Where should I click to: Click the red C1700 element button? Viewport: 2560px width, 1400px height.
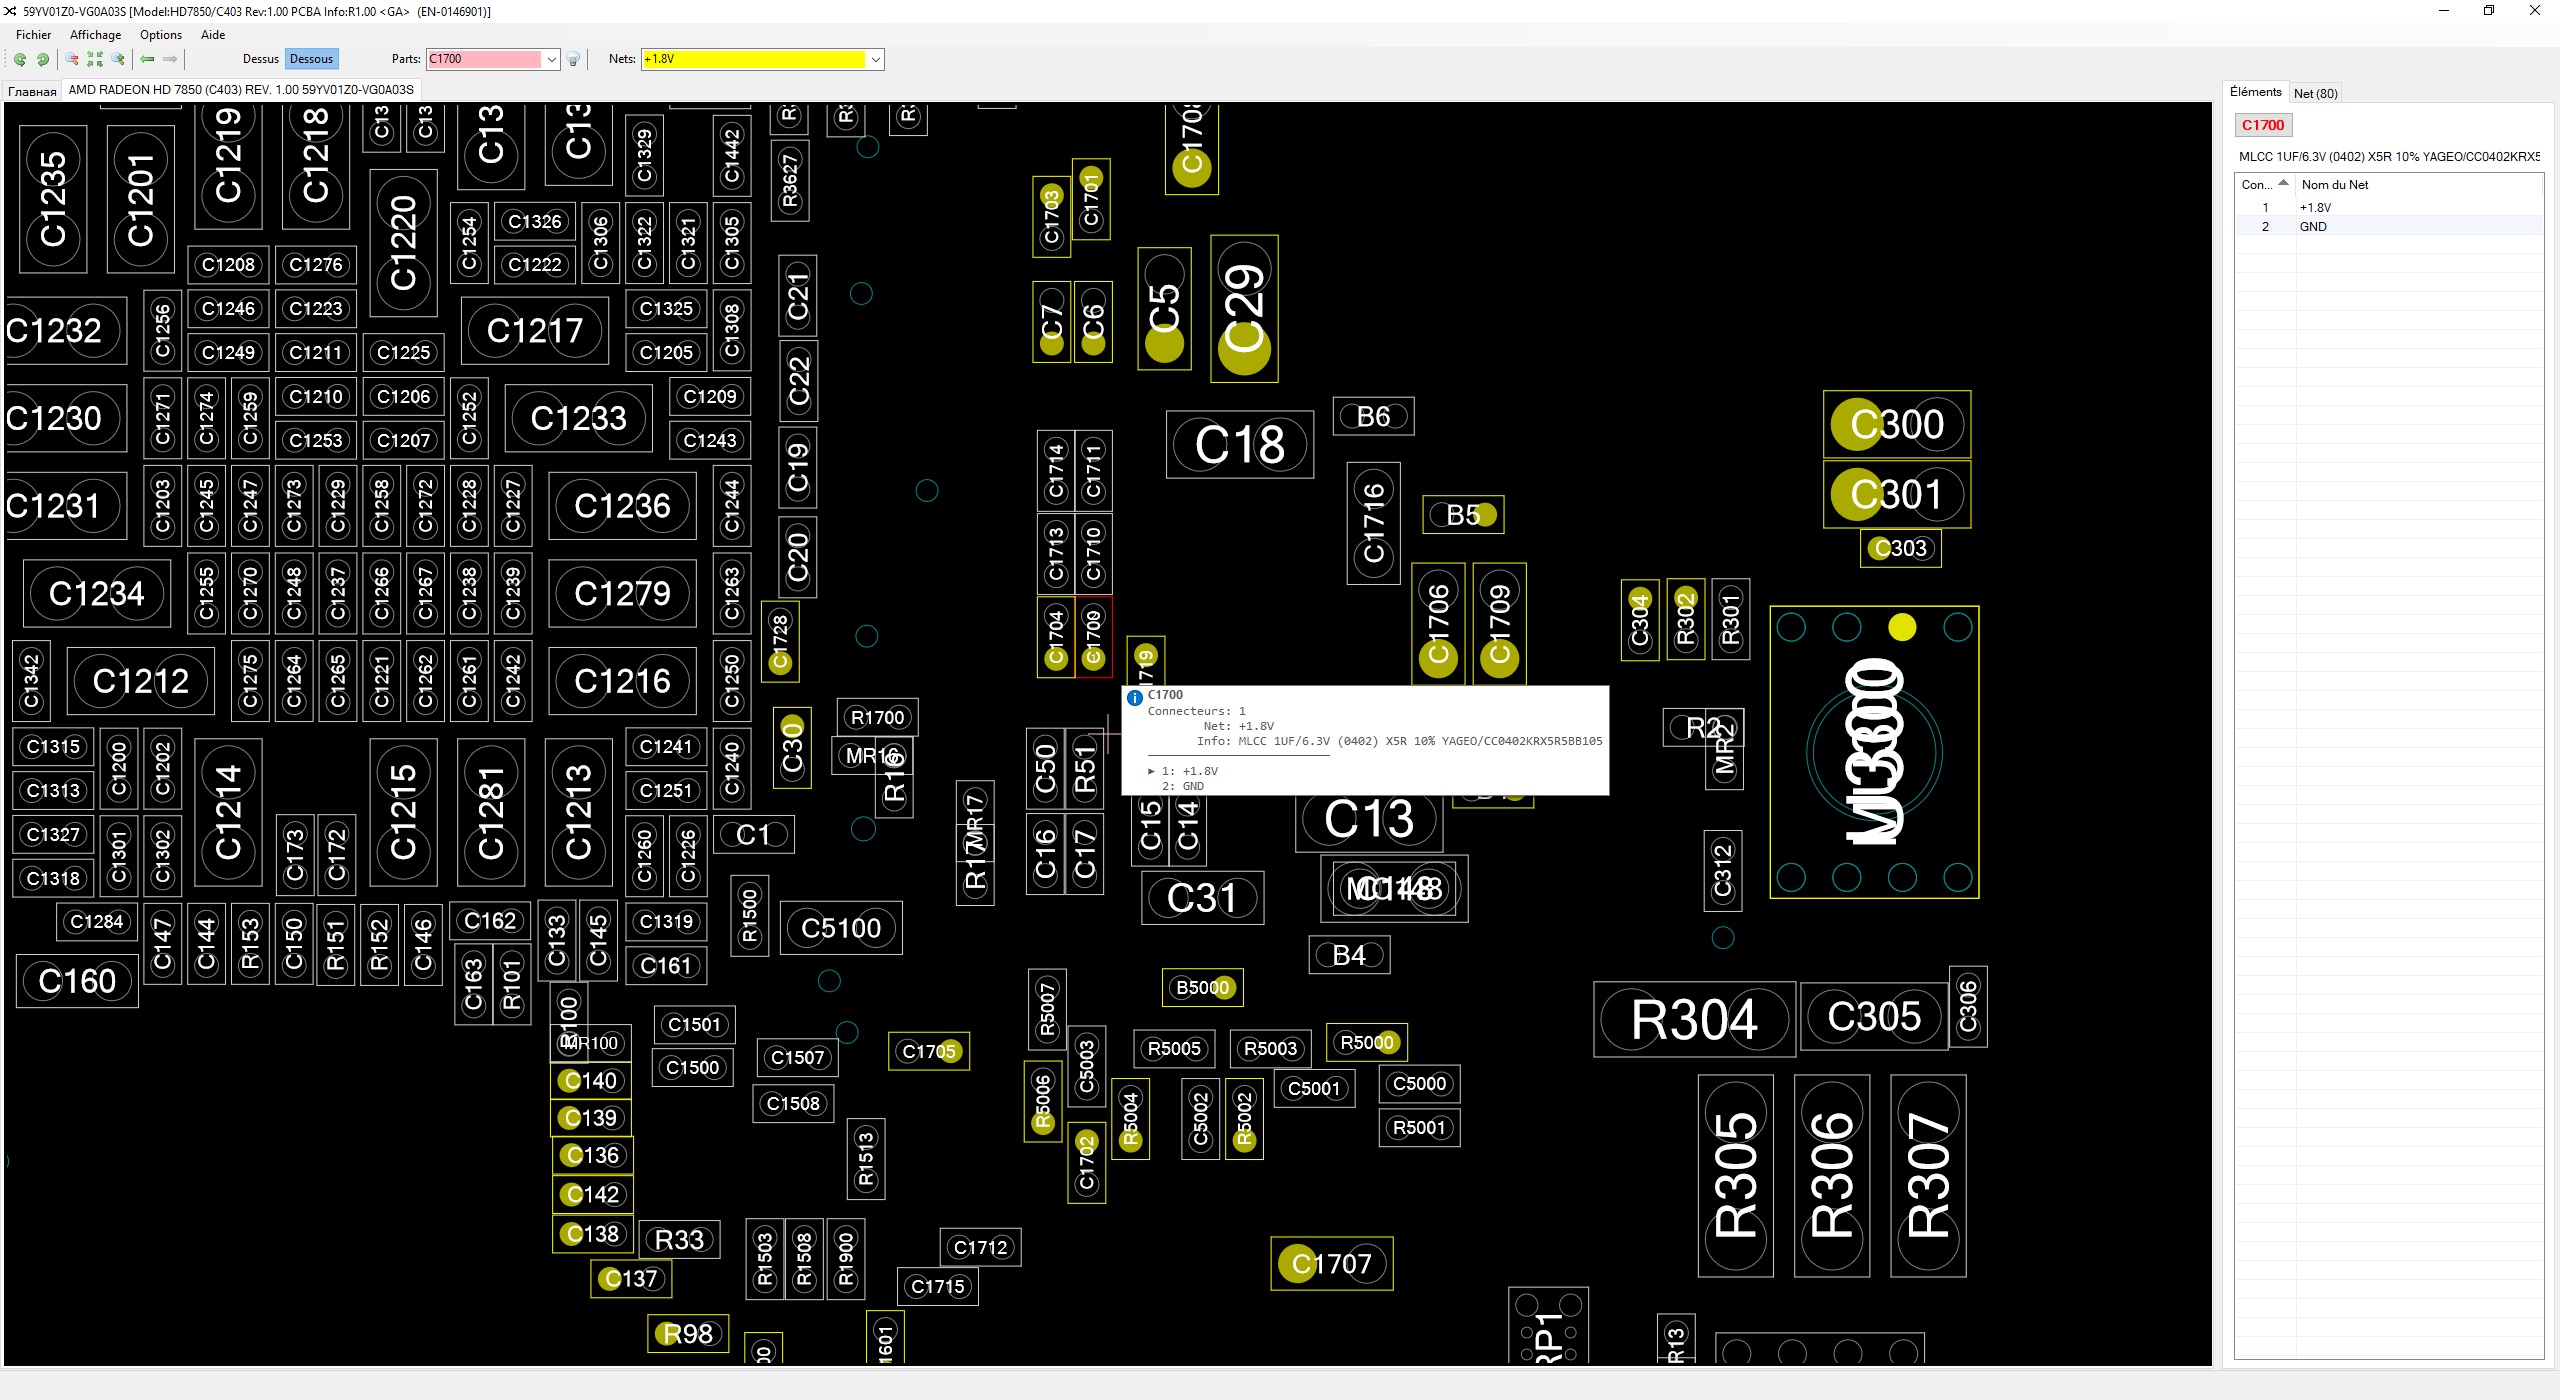pos(2262,125)
